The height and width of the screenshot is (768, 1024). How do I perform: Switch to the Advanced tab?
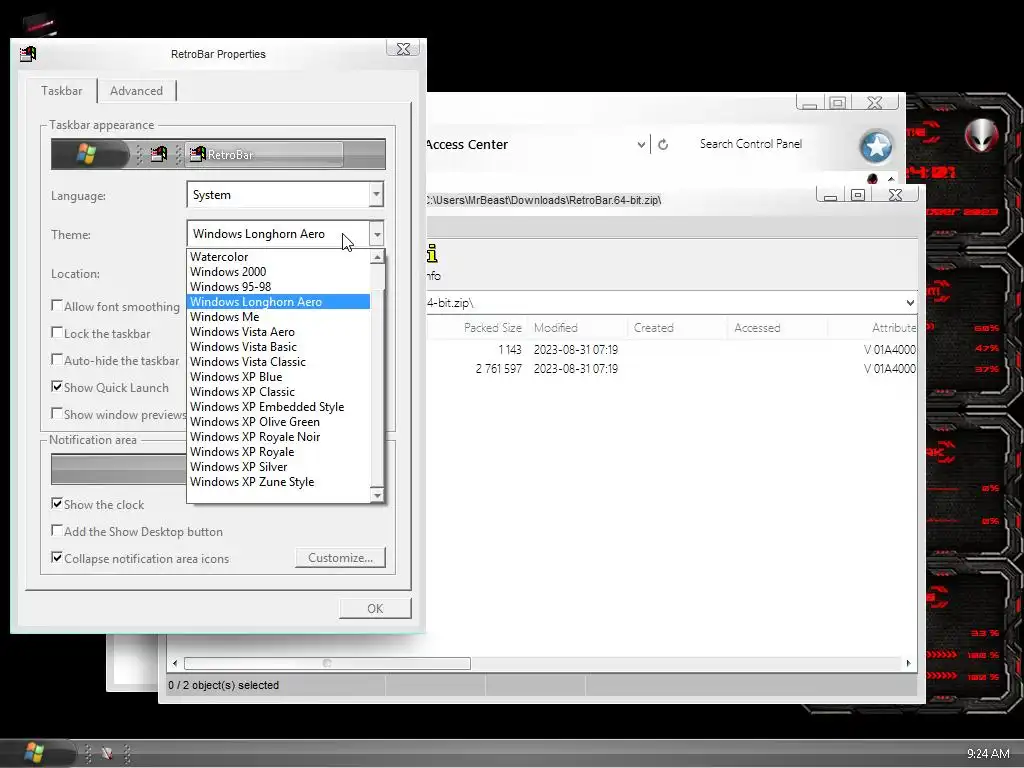tap(136, 91)
